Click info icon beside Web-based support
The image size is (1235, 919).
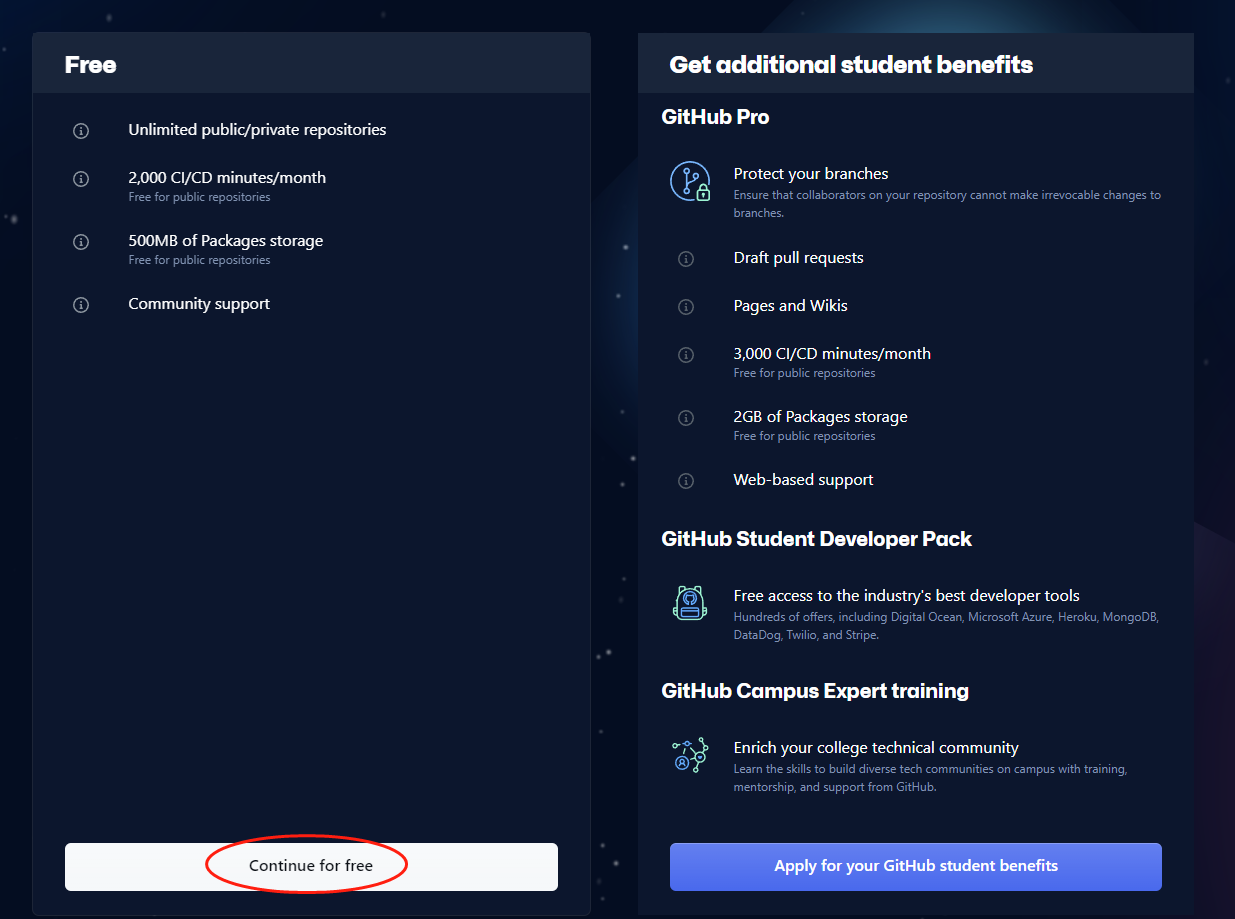pos(686,481)
